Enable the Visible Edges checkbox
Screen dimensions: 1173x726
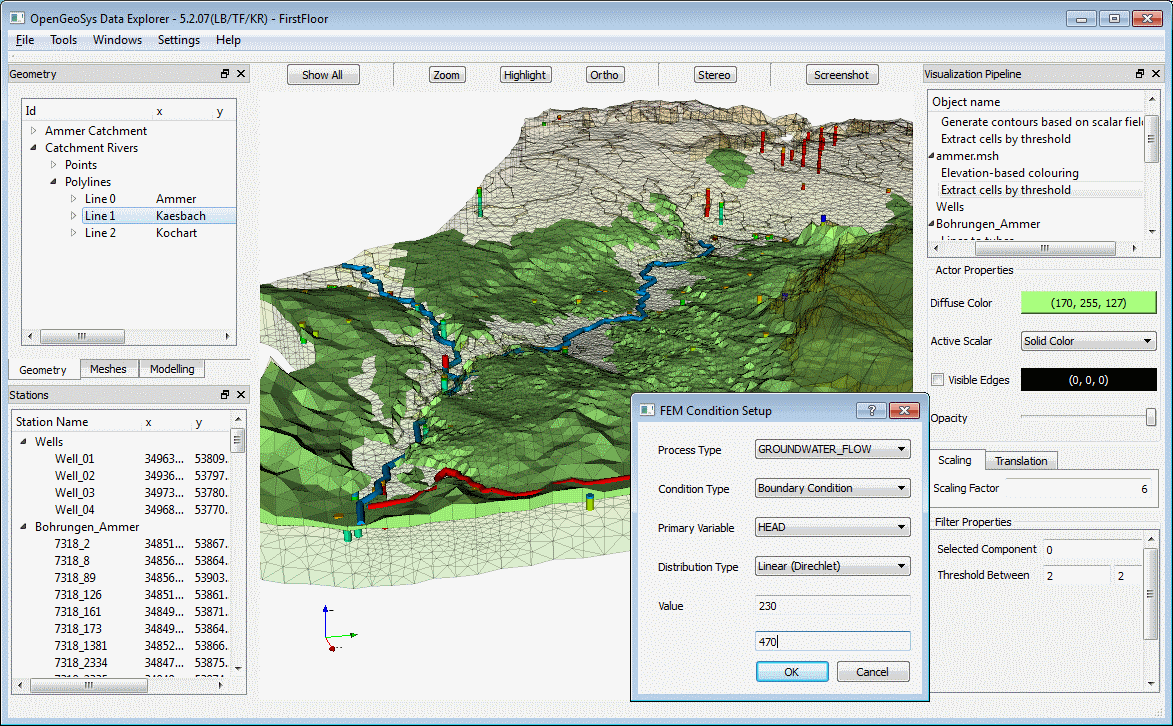click(x=937, y=380)
